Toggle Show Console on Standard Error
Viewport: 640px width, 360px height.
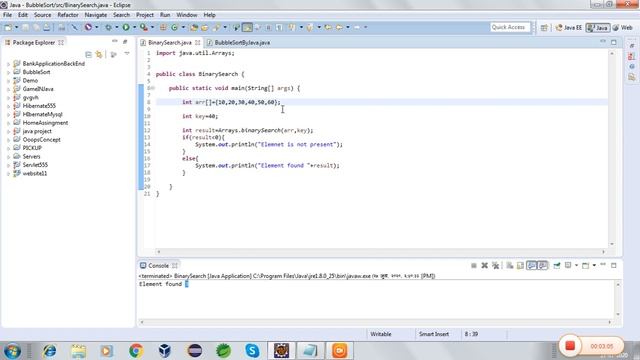tap(543, 266)
